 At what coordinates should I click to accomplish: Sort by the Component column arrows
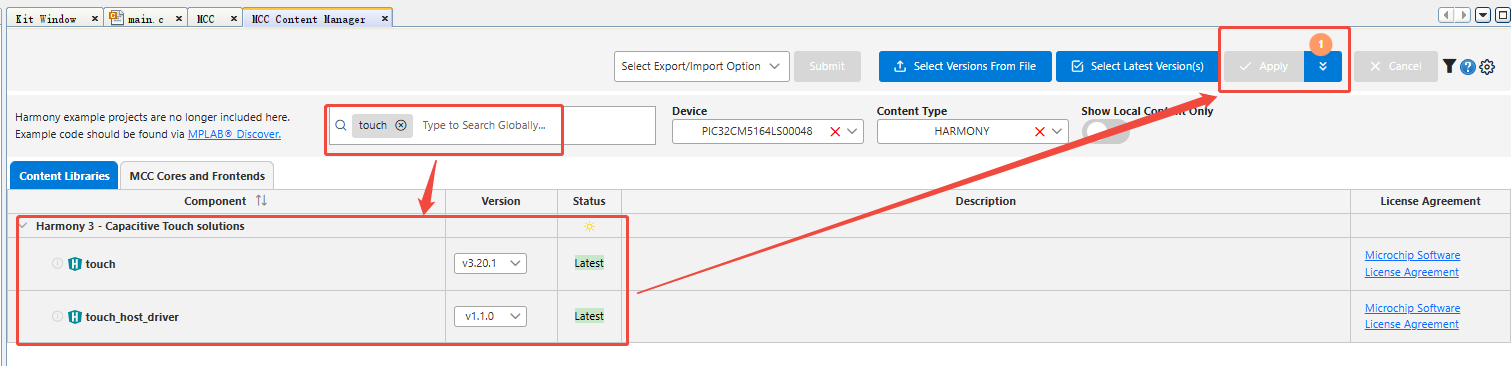(261, 201)
